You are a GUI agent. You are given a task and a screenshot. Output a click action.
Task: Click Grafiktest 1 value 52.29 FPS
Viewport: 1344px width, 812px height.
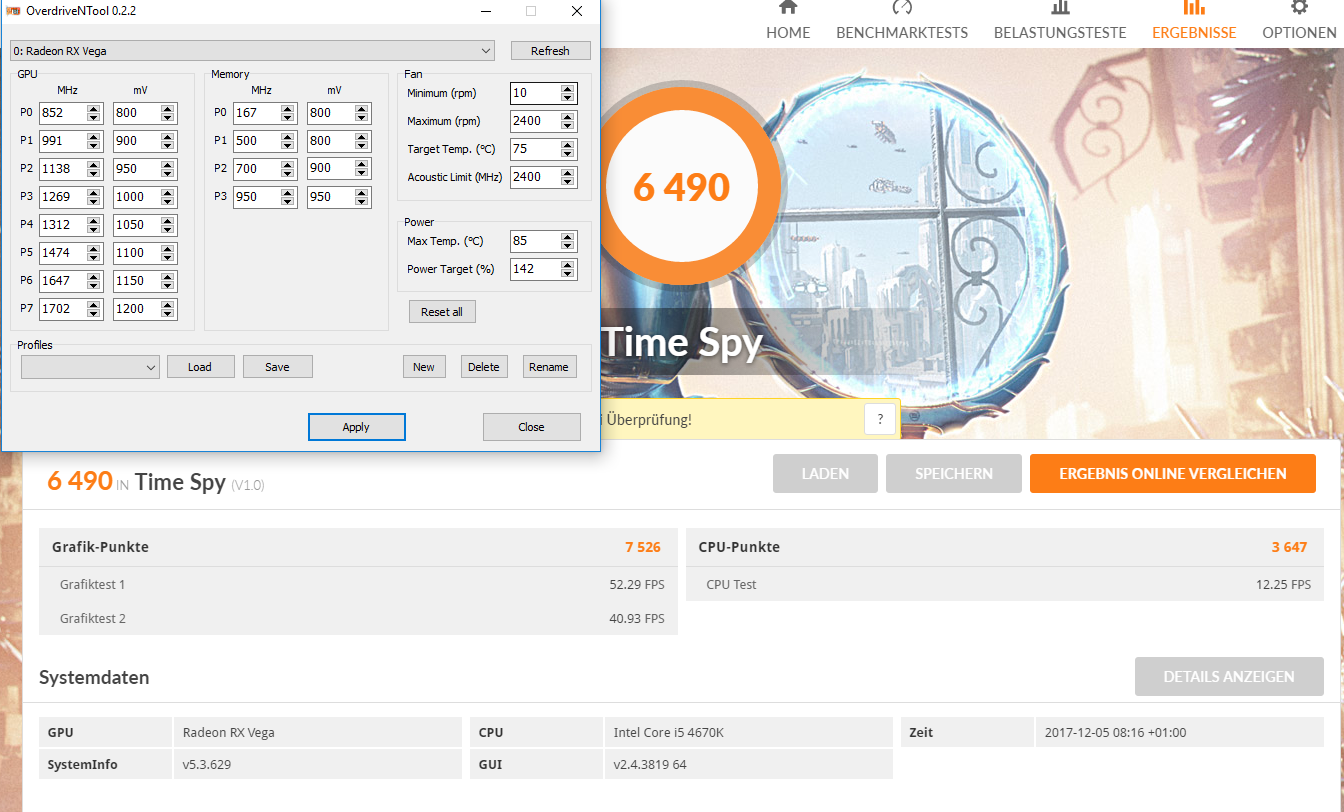(x=637, y=584)
